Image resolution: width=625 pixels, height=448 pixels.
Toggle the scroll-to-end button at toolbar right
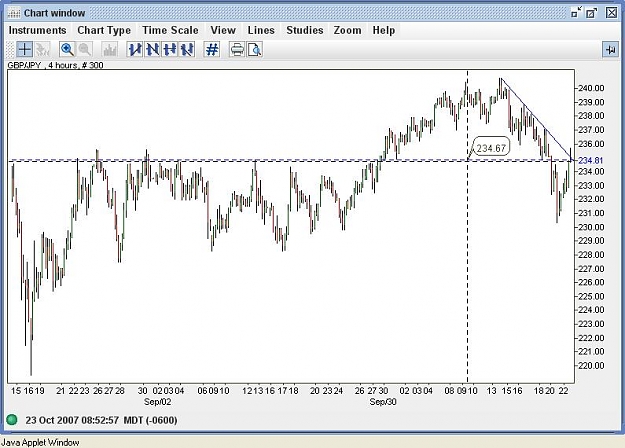610,49
